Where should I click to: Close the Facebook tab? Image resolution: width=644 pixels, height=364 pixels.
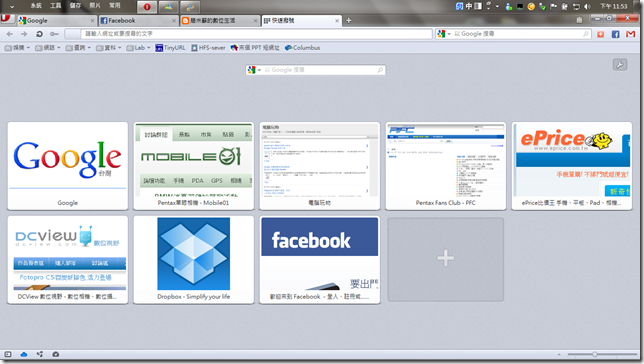(x=174, y=21)
